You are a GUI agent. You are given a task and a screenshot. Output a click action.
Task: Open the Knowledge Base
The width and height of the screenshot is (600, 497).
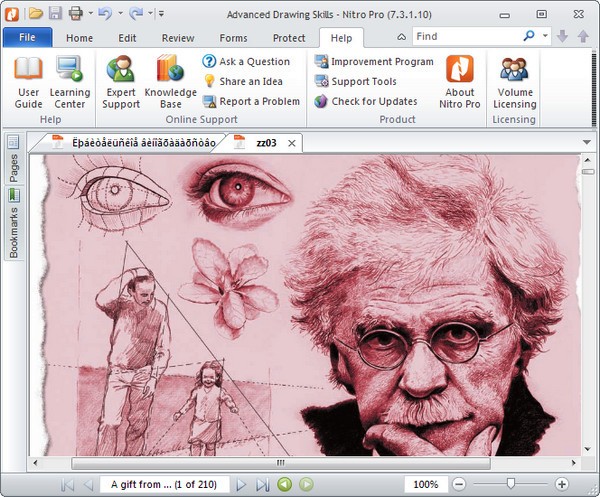click(x=171, y=81)
